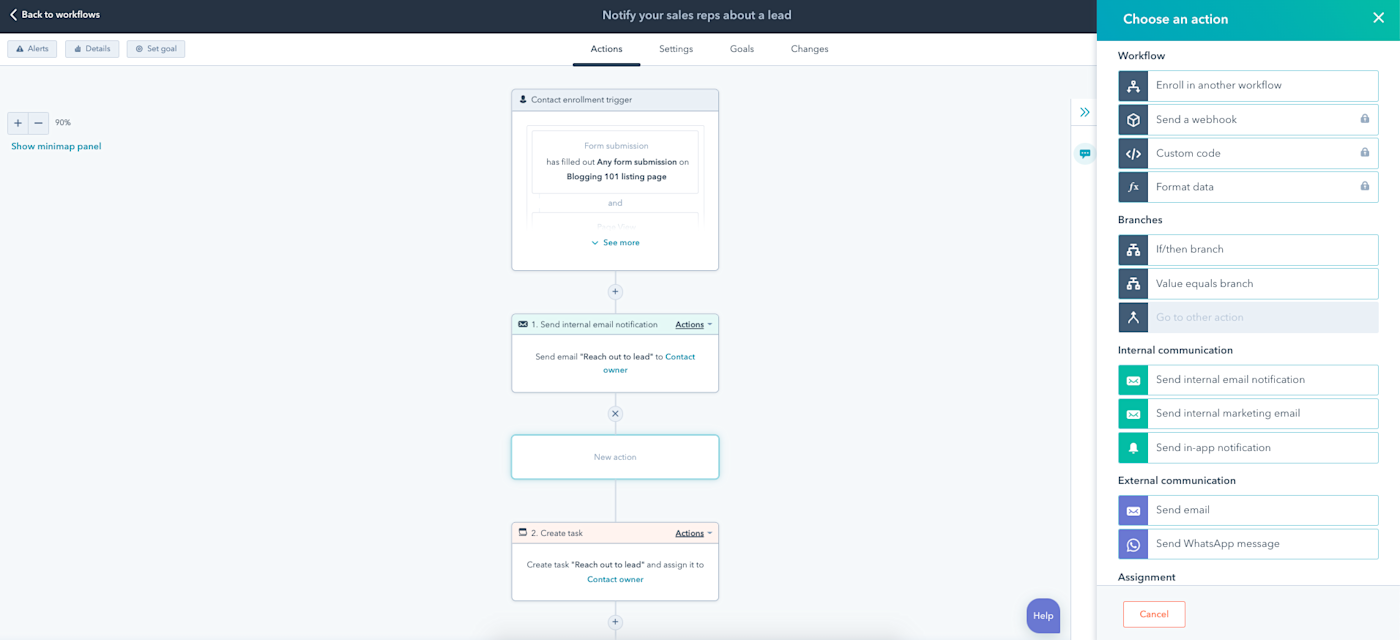The height and width of the screenshot is (640, 1400).
Task: Collapse the side panel with double chevron
Action: (x=1084, y=112)
